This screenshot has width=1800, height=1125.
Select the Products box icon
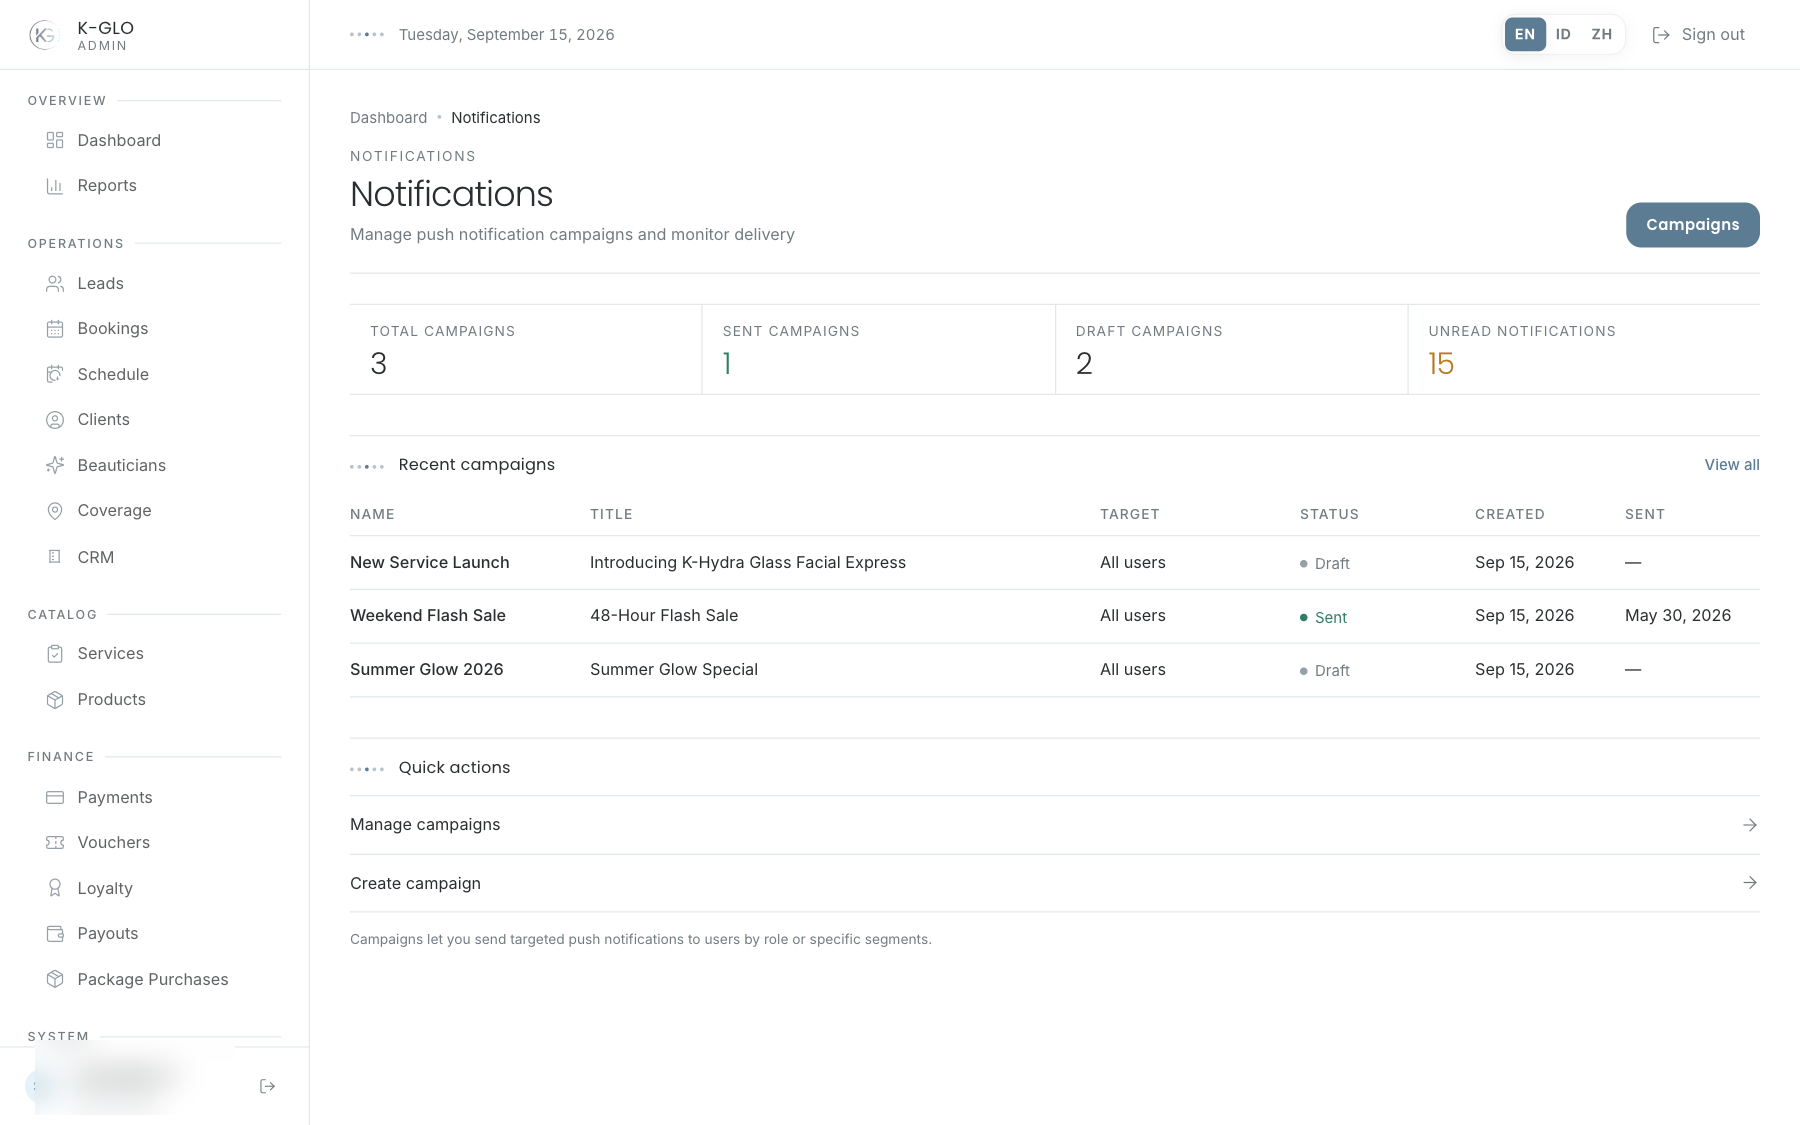[x=55, y=700]
